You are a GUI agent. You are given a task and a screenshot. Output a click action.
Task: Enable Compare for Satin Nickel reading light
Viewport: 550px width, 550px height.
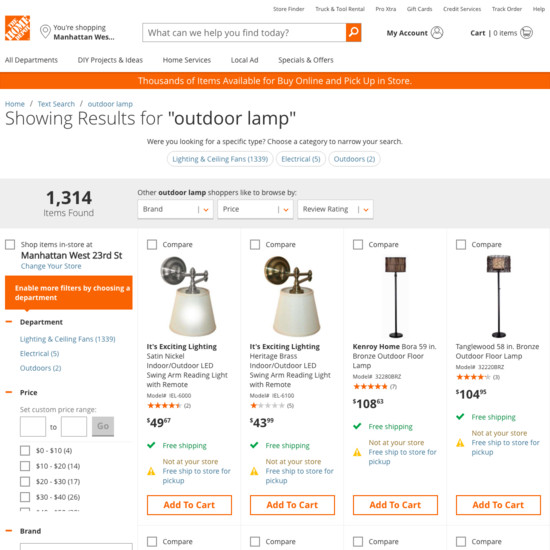point(152,244)
